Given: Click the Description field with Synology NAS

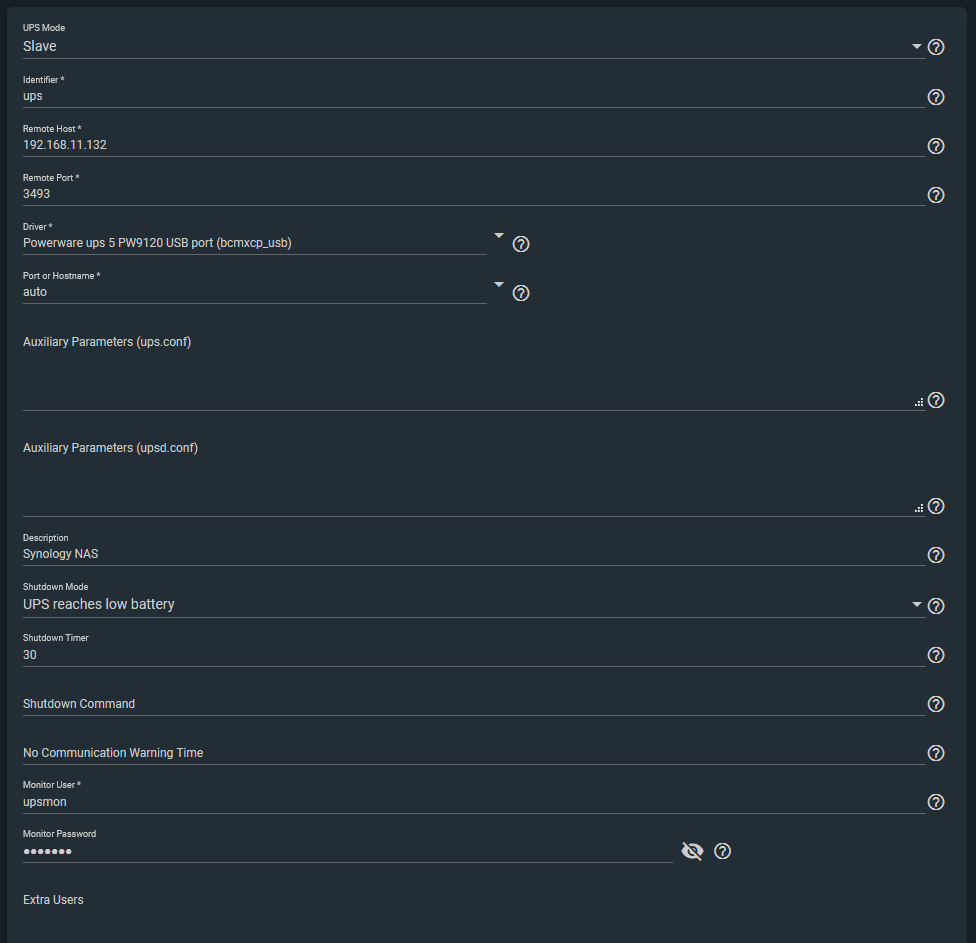Looking at the screenshot, I should point(474,554).
